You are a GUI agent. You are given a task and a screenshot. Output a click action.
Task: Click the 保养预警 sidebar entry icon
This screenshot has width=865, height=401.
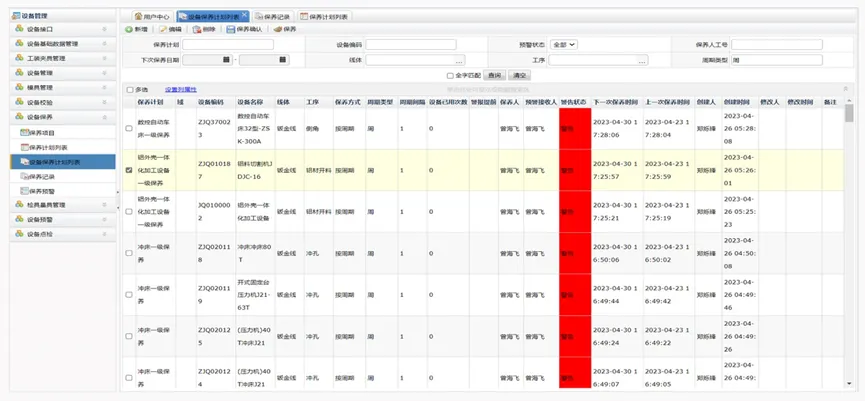(x=24, y=191)
